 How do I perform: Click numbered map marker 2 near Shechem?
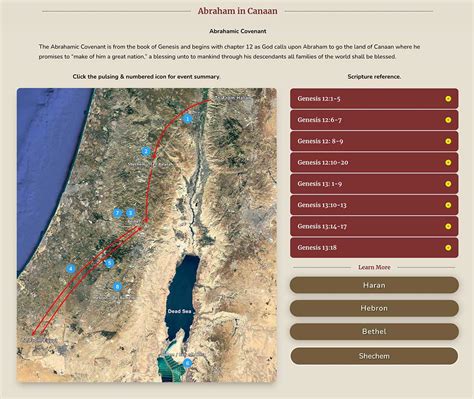pyautogui.click(x=146, y=152)
